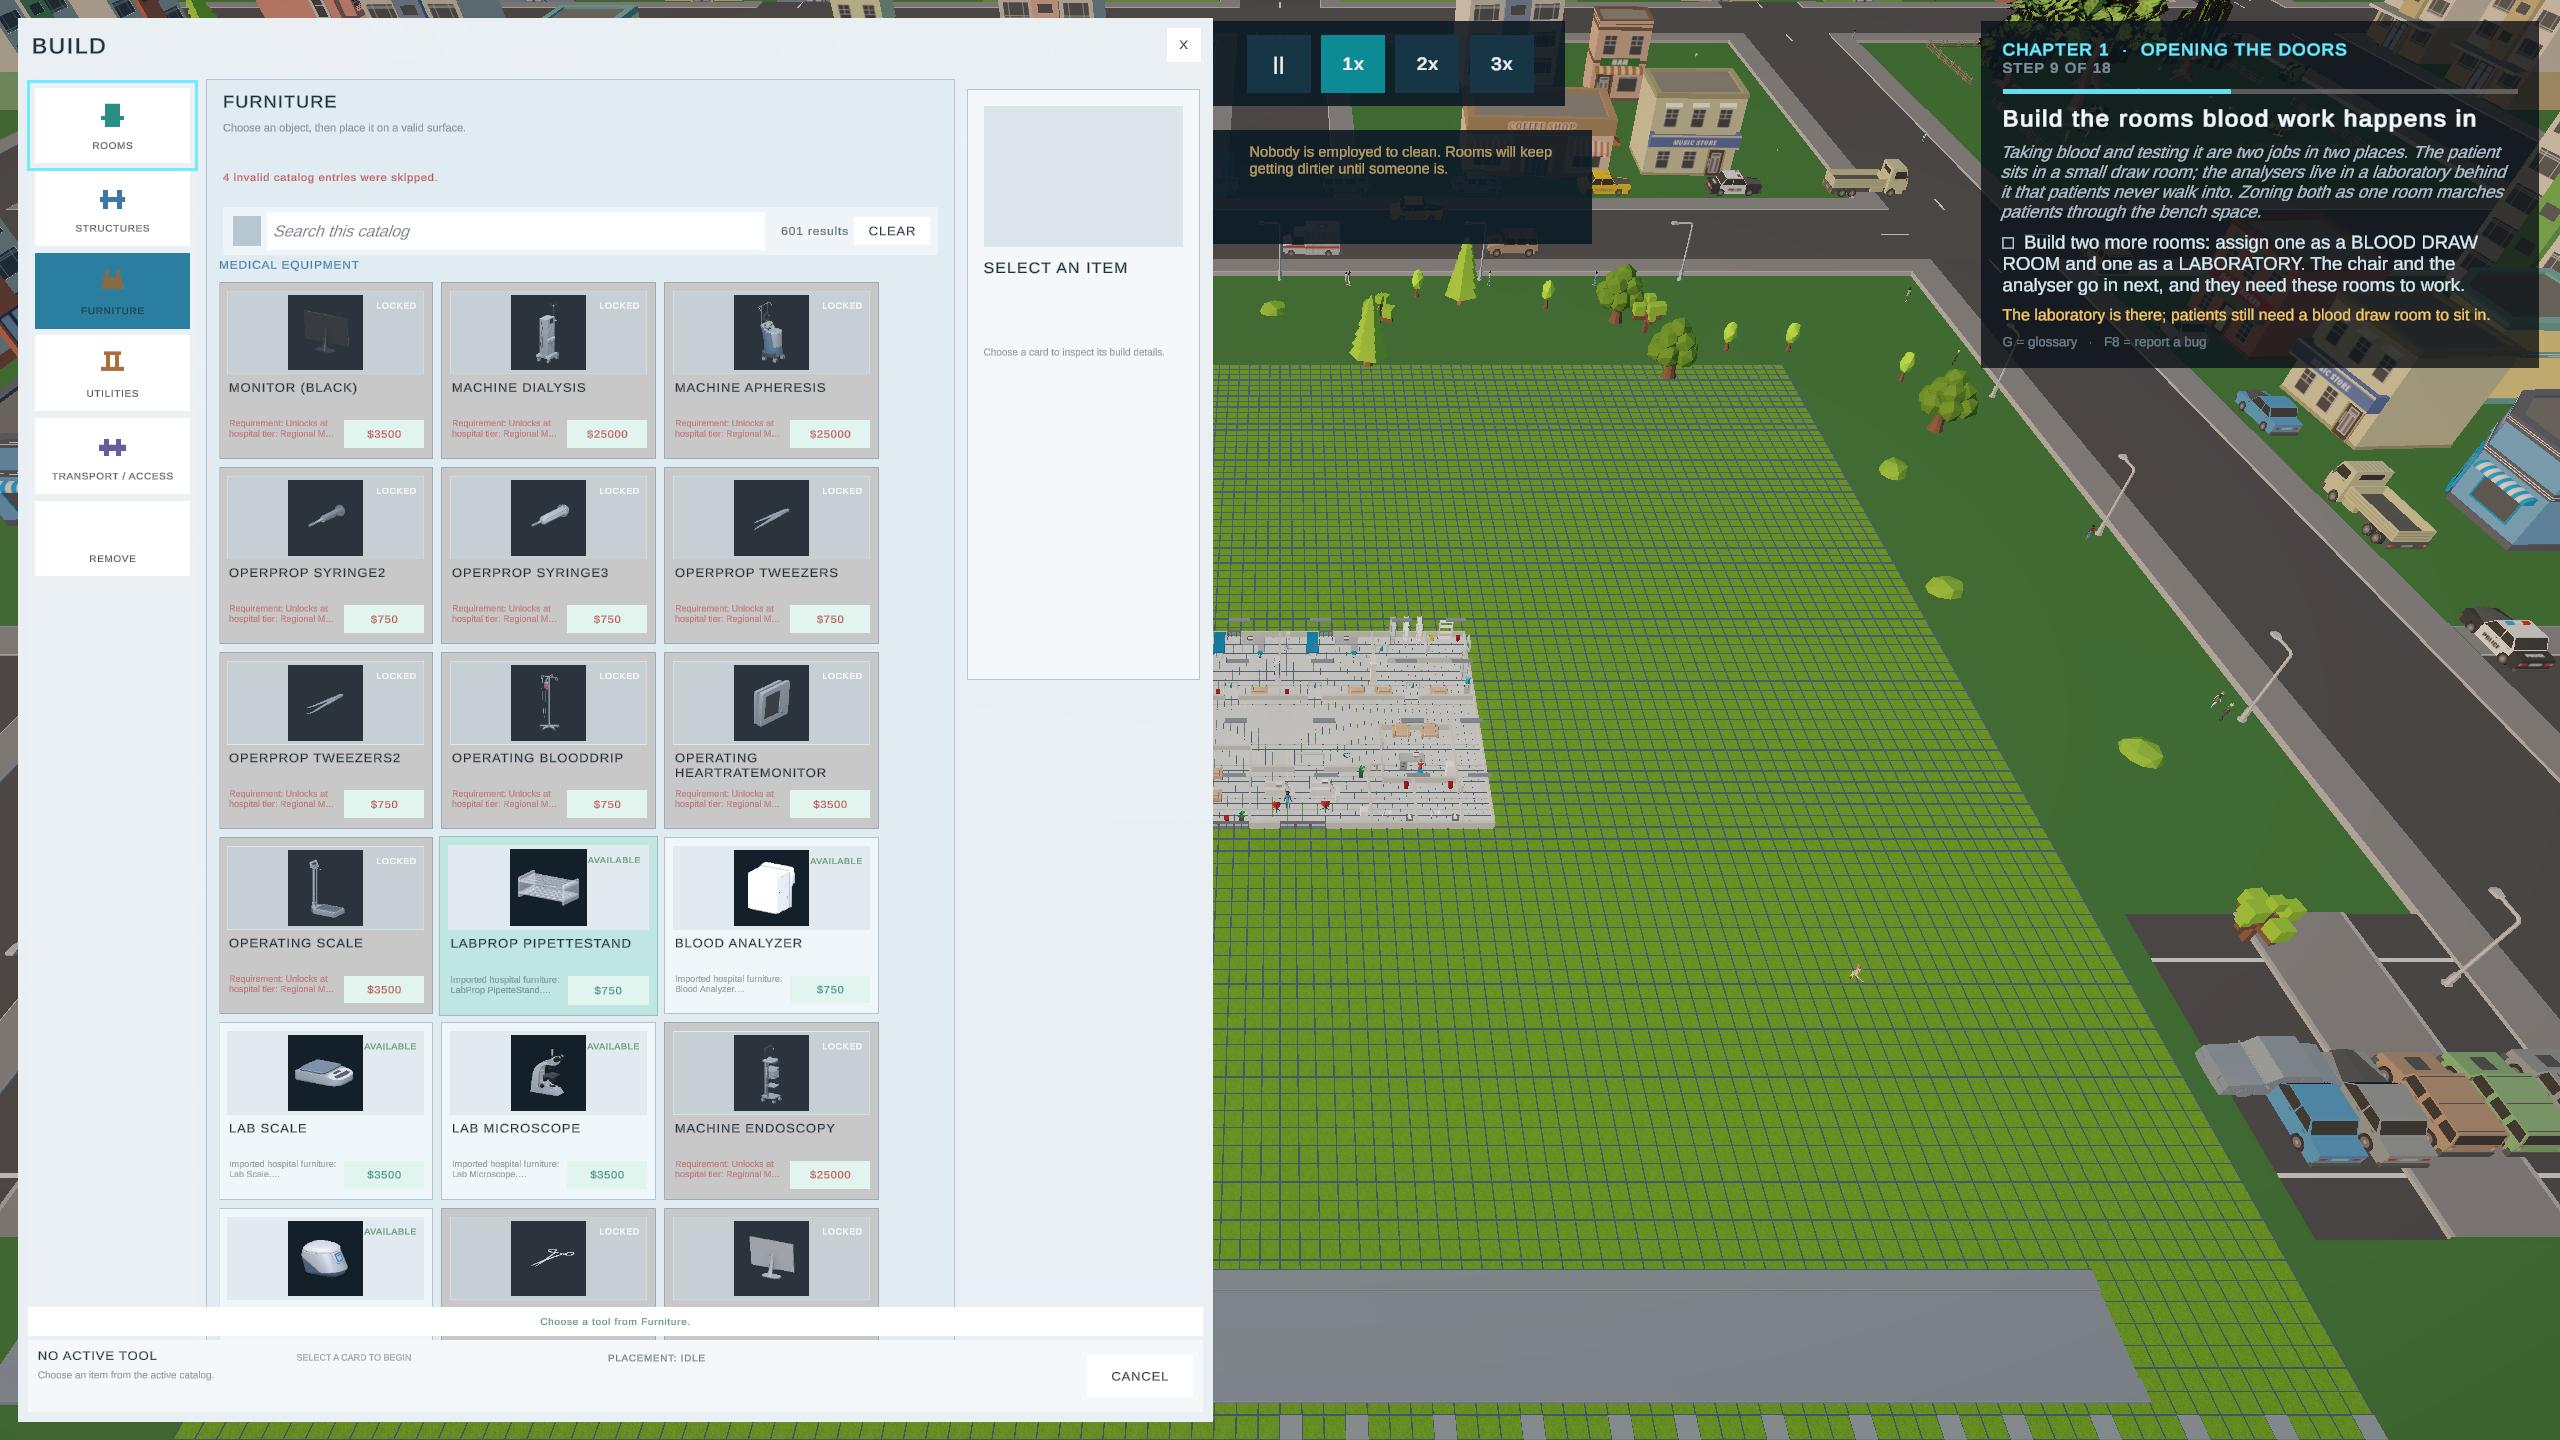
Task: Pause the game simulation
Action: pos(1278,64)
